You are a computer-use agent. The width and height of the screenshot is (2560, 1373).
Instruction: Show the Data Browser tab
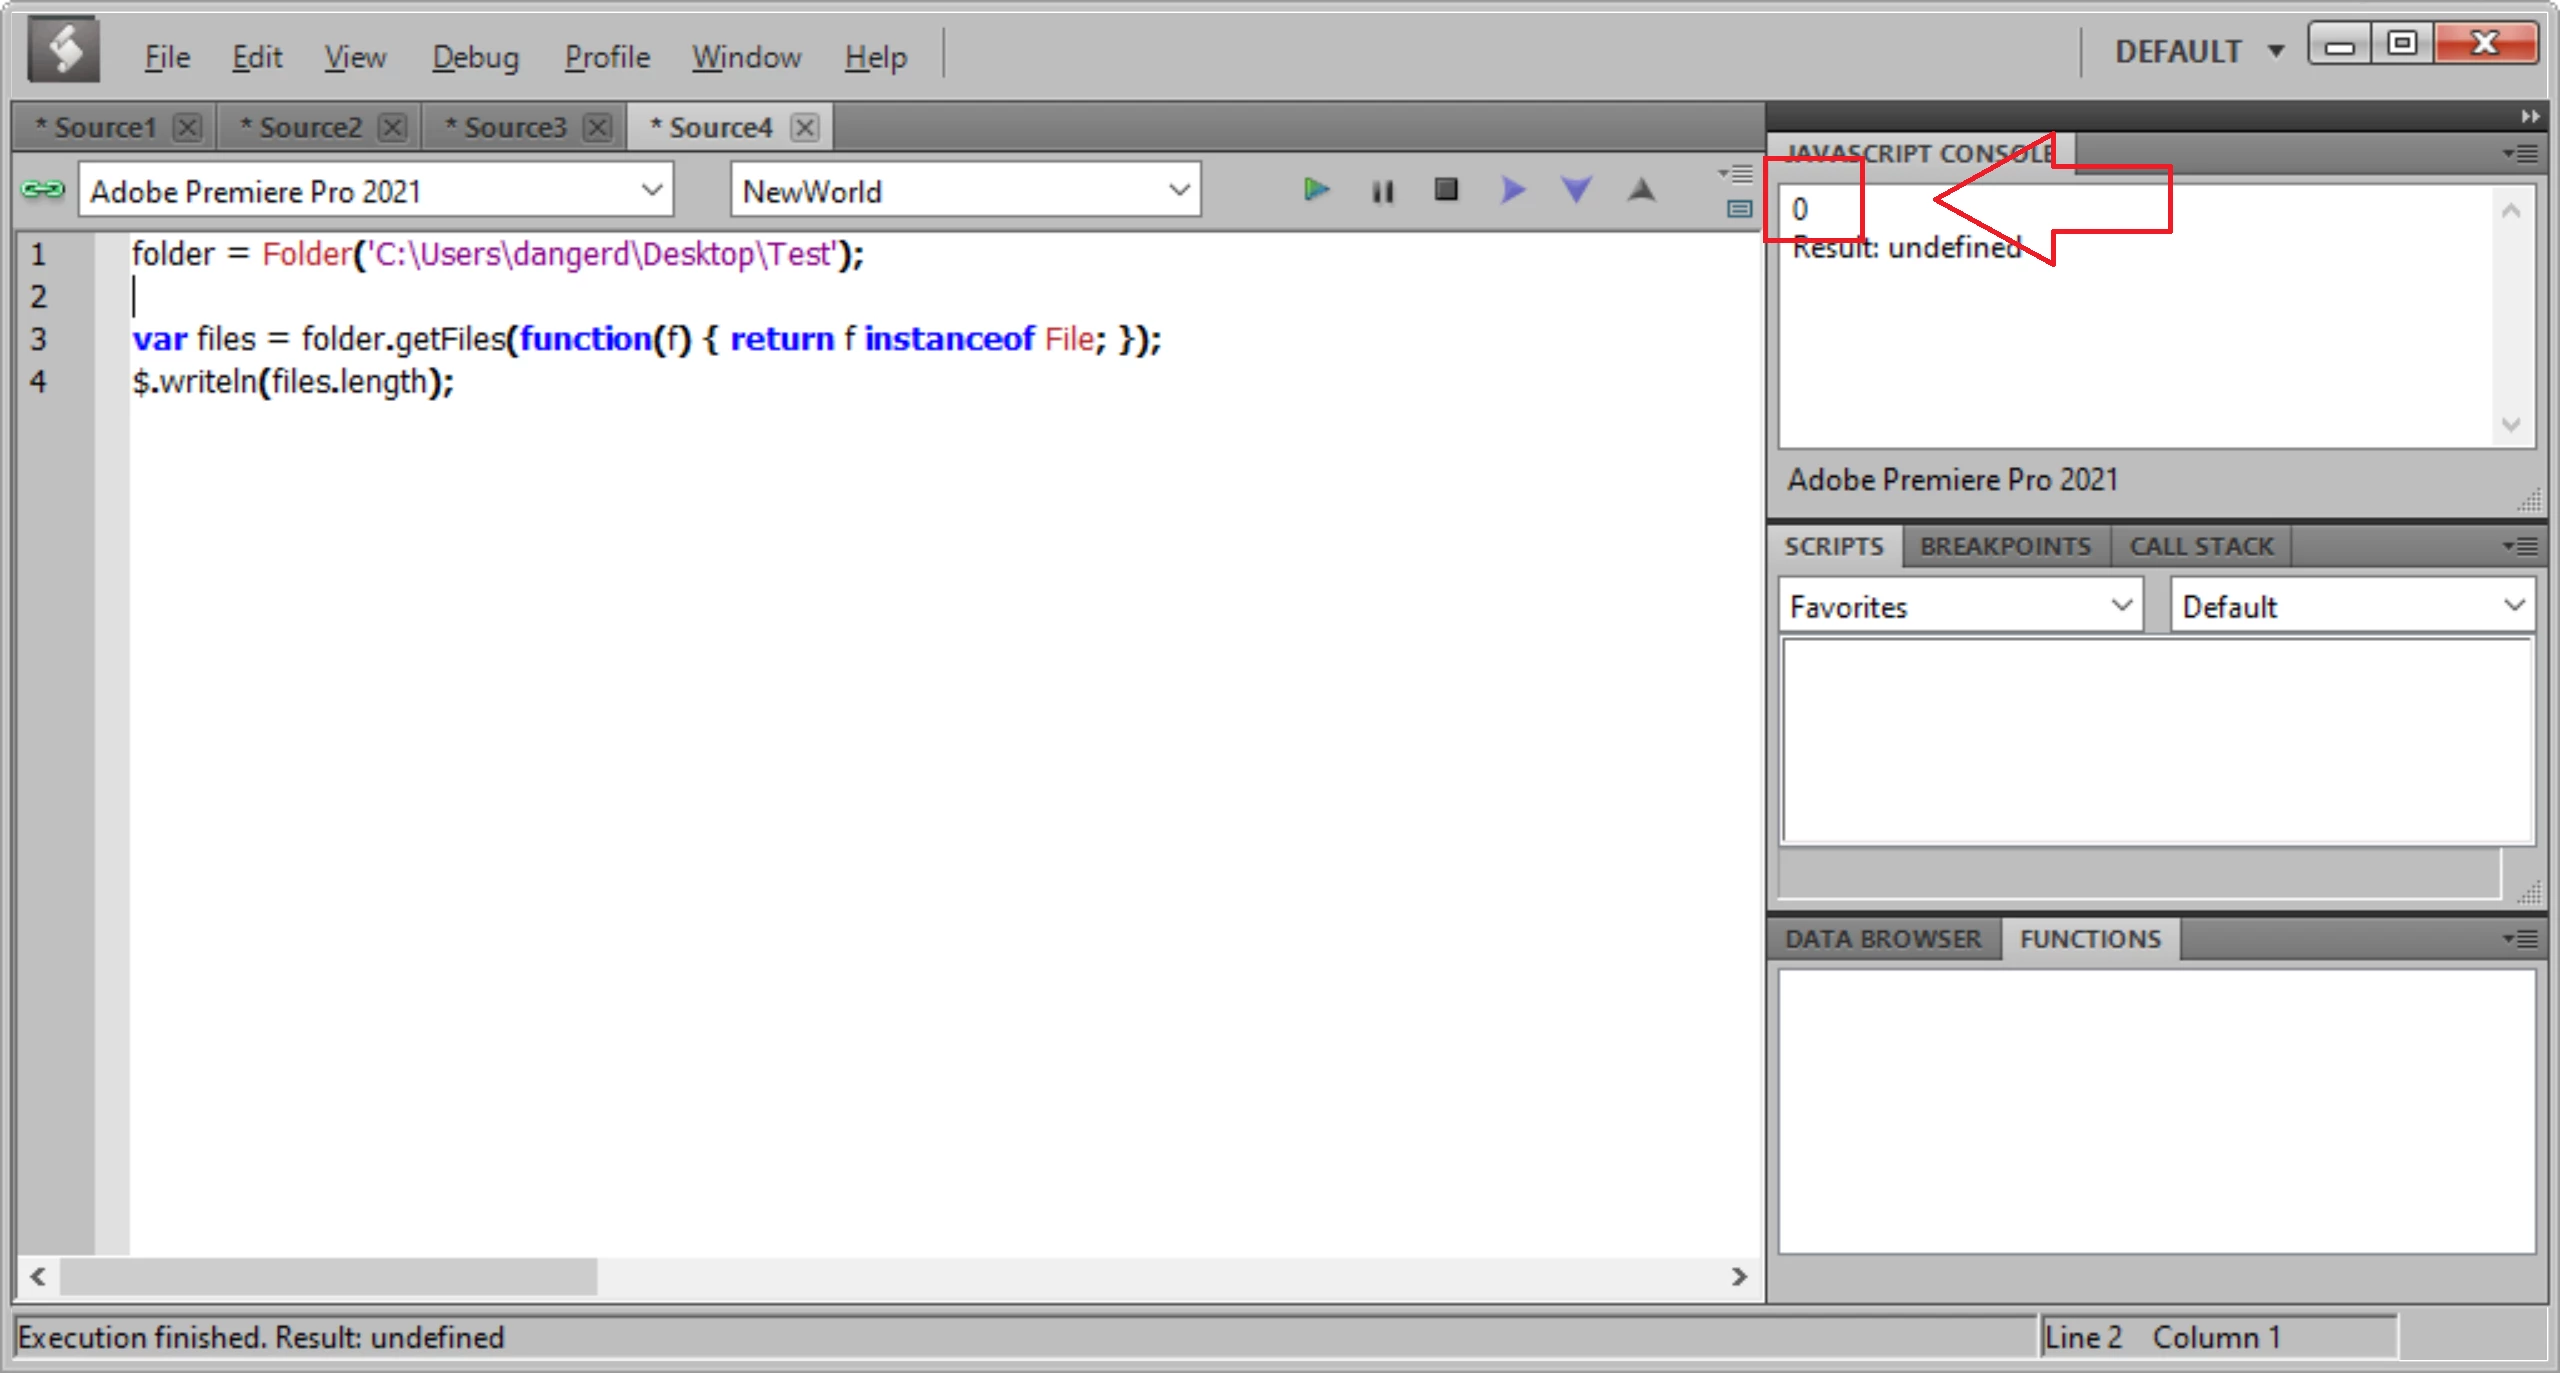pos(1883,939)
